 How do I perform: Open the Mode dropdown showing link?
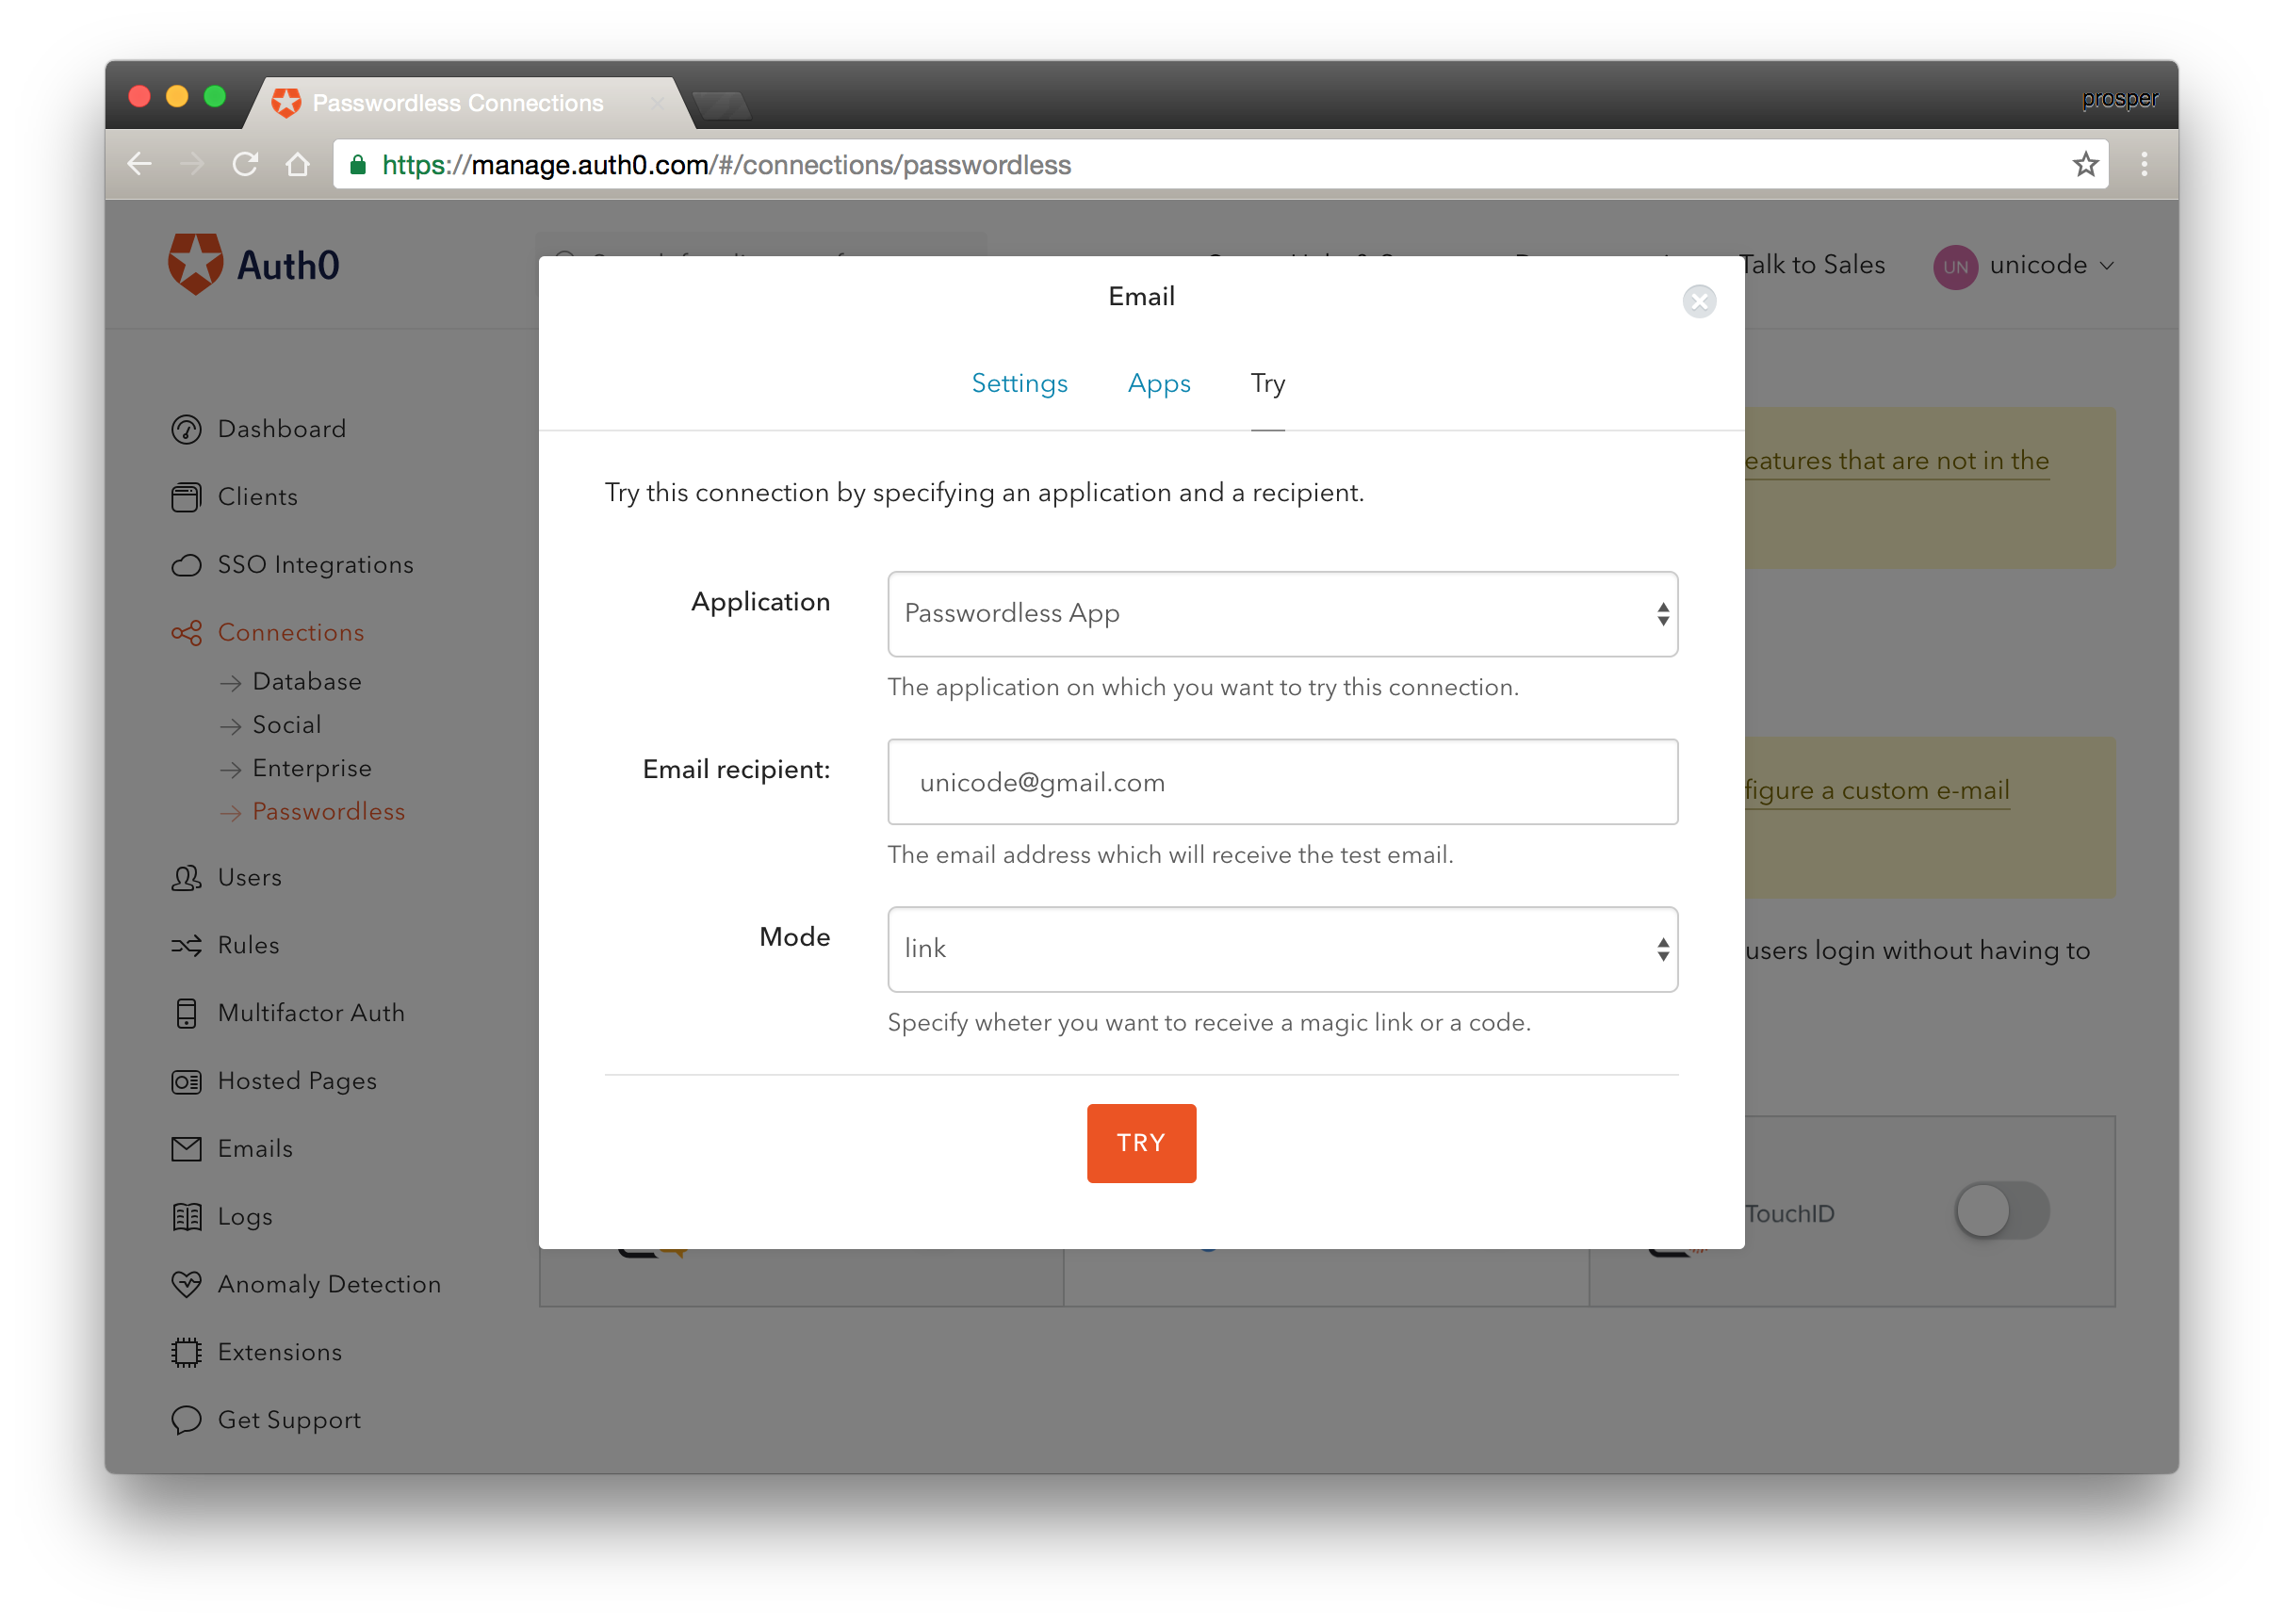tap(1282, 949)
